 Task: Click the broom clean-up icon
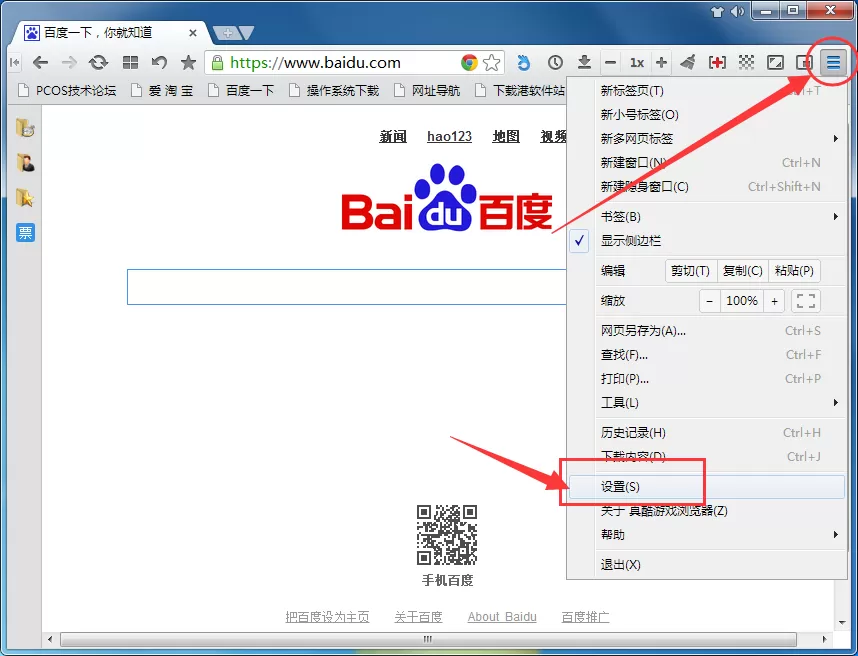pos(688,63)
